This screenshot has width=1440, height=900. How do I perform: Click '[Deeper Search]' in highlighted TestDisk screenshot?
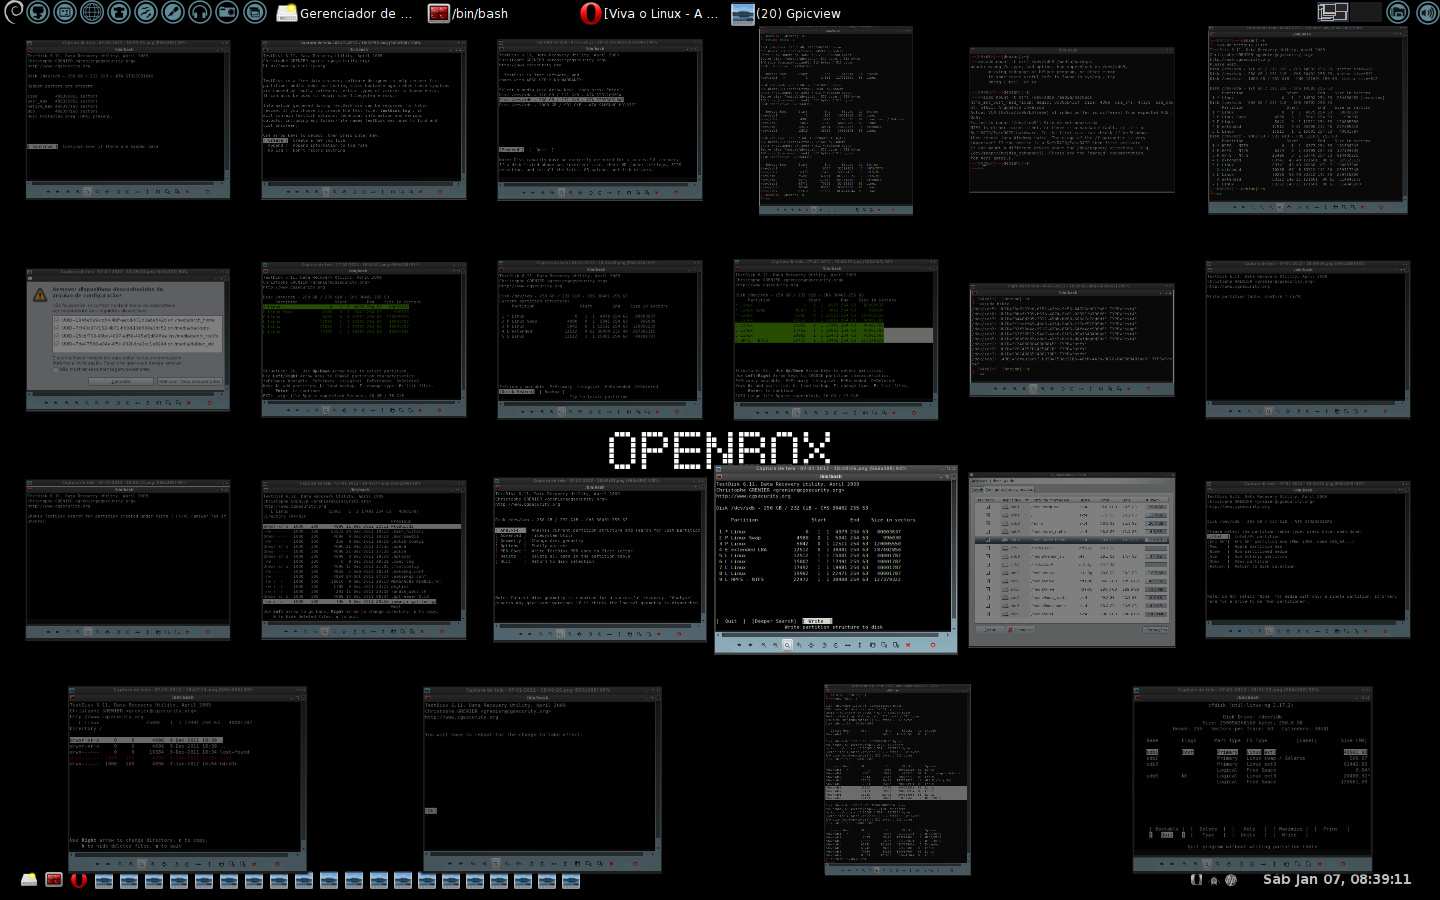click(774, 621)
